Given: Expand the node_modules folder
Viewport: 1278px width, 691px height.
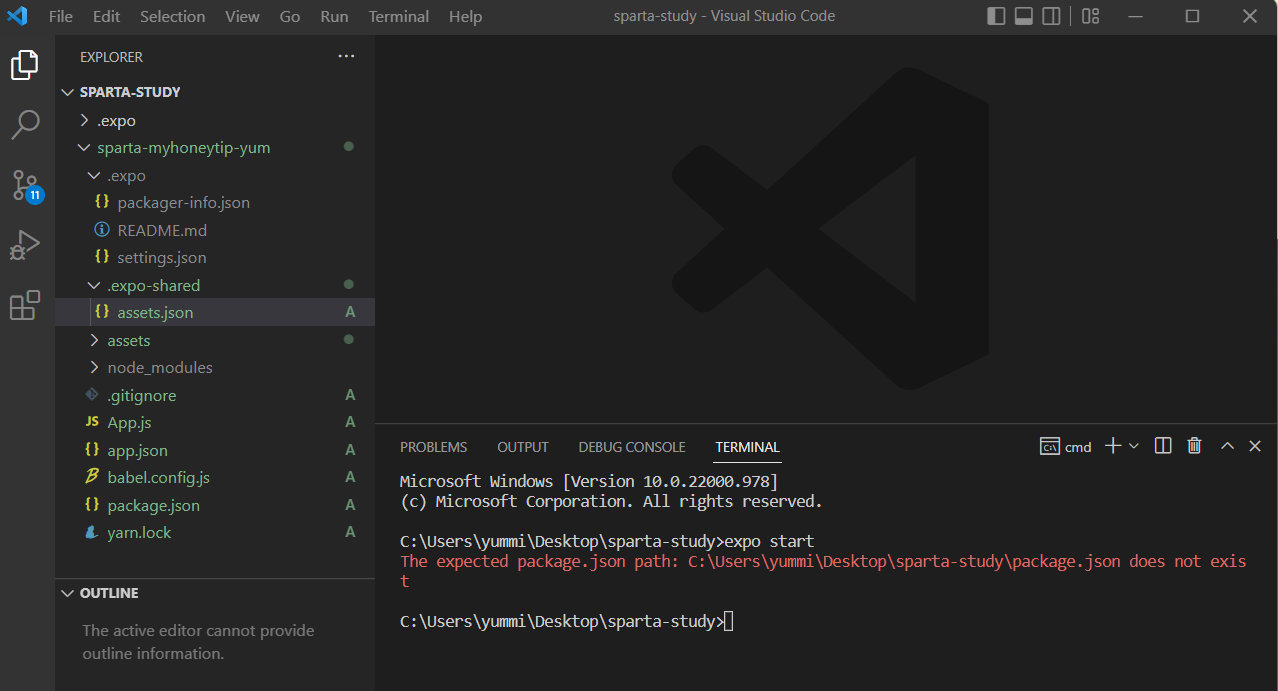Looking at the screenshot, I should point(215,367).
